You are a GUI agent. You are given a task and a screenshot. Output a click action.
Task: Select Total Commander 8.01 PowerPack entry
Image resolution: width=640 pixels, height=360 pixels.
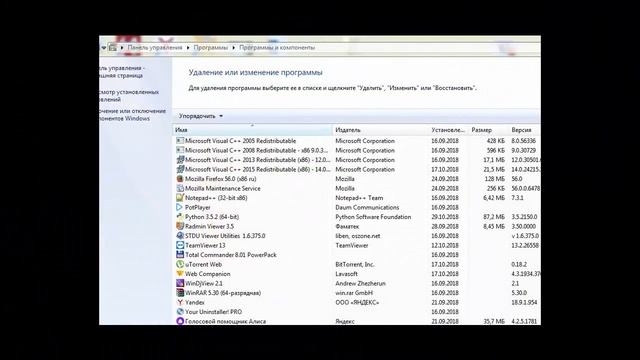[x=231, y=255]
